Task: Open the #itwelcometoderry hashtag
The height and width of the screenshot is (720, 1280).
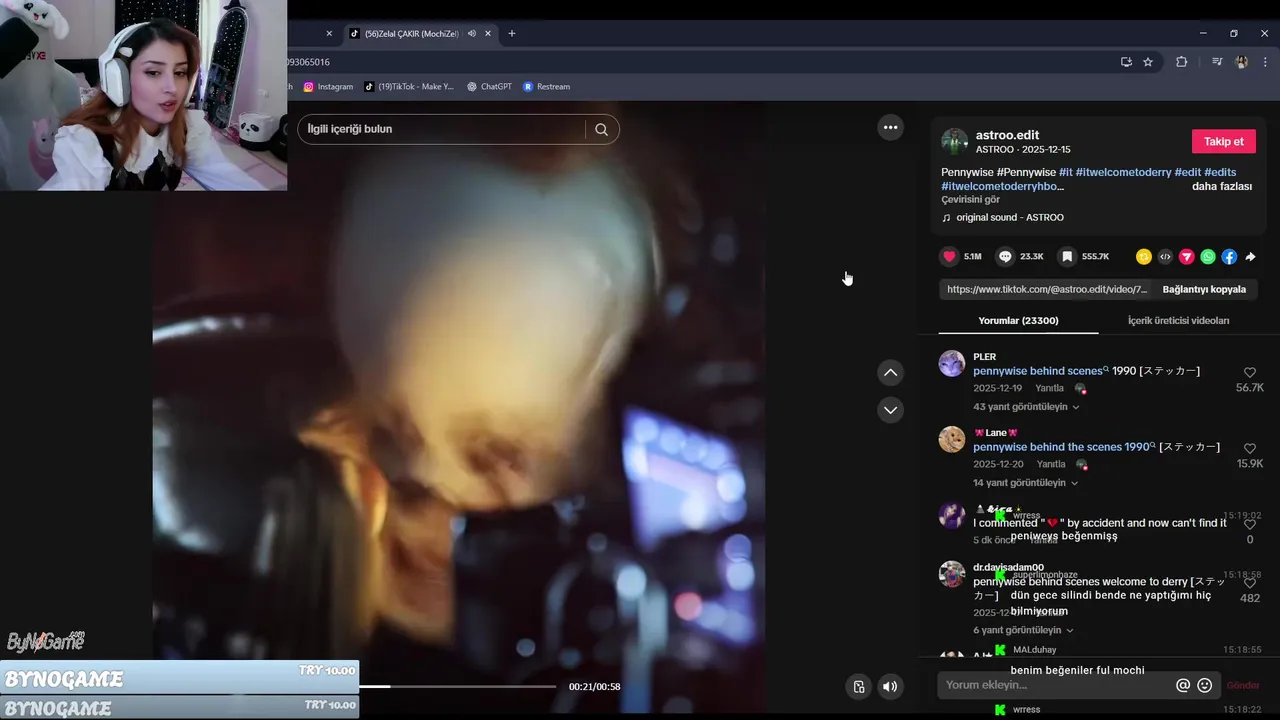Action: pos(1123,172)
